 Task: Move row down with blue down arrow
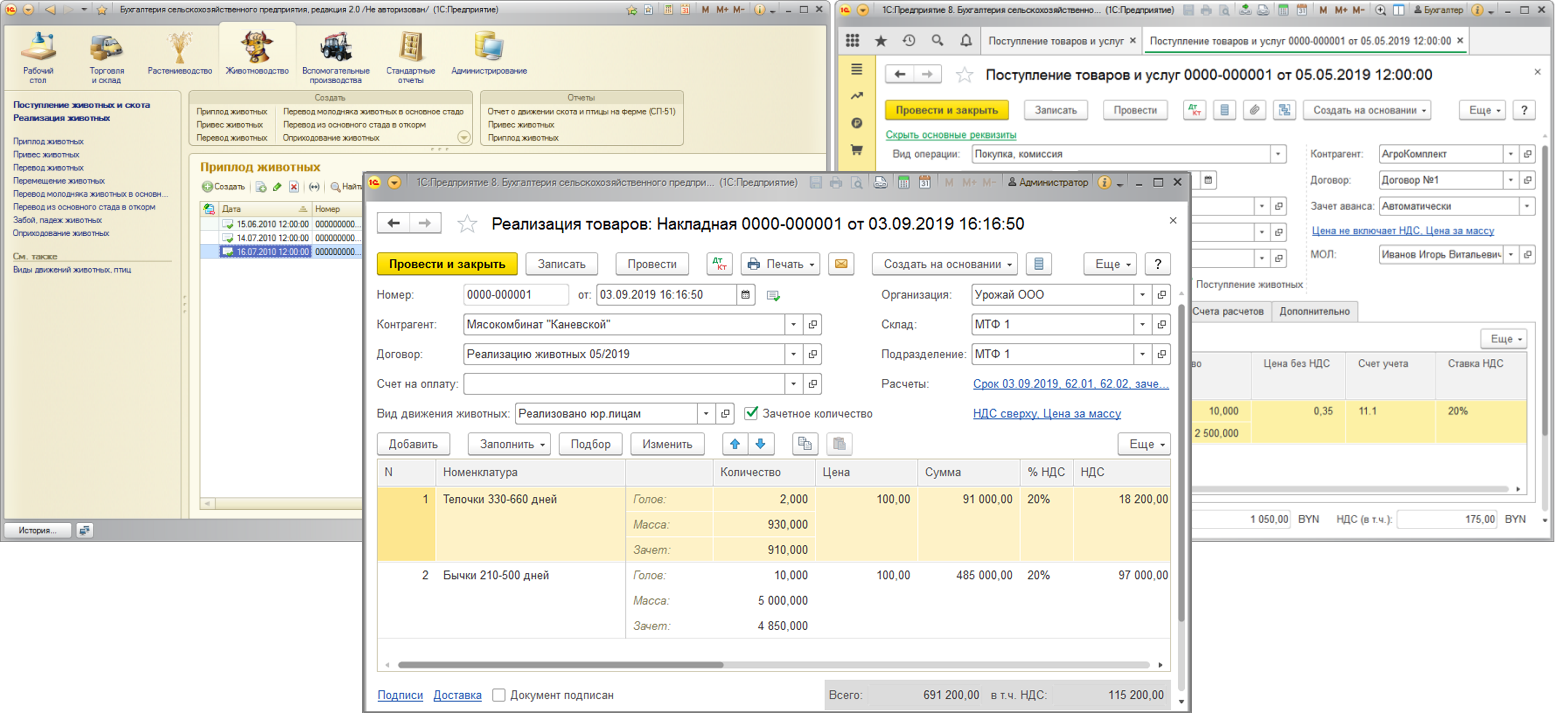759,443
